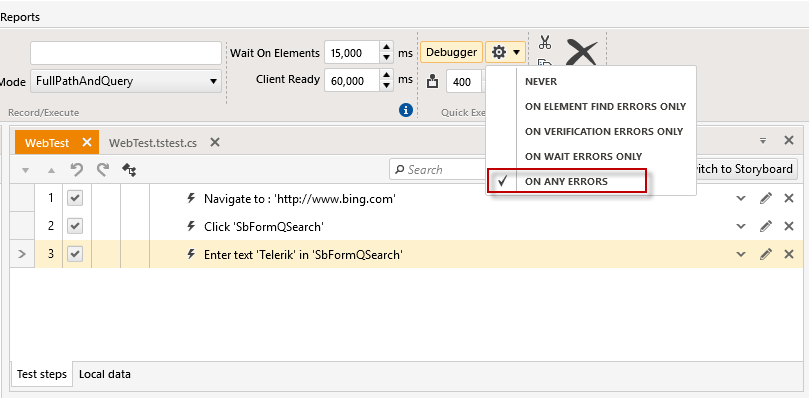Expand step 1 details chevron
This screenshot has width=809, height=398.
pos(741,198)
